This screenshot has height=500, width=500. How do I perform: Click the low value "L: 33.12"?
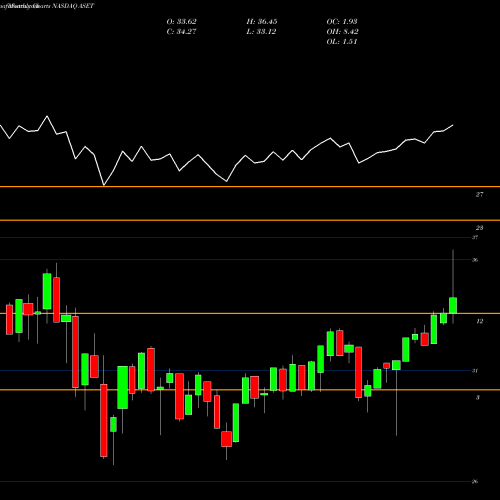[261, 32]
